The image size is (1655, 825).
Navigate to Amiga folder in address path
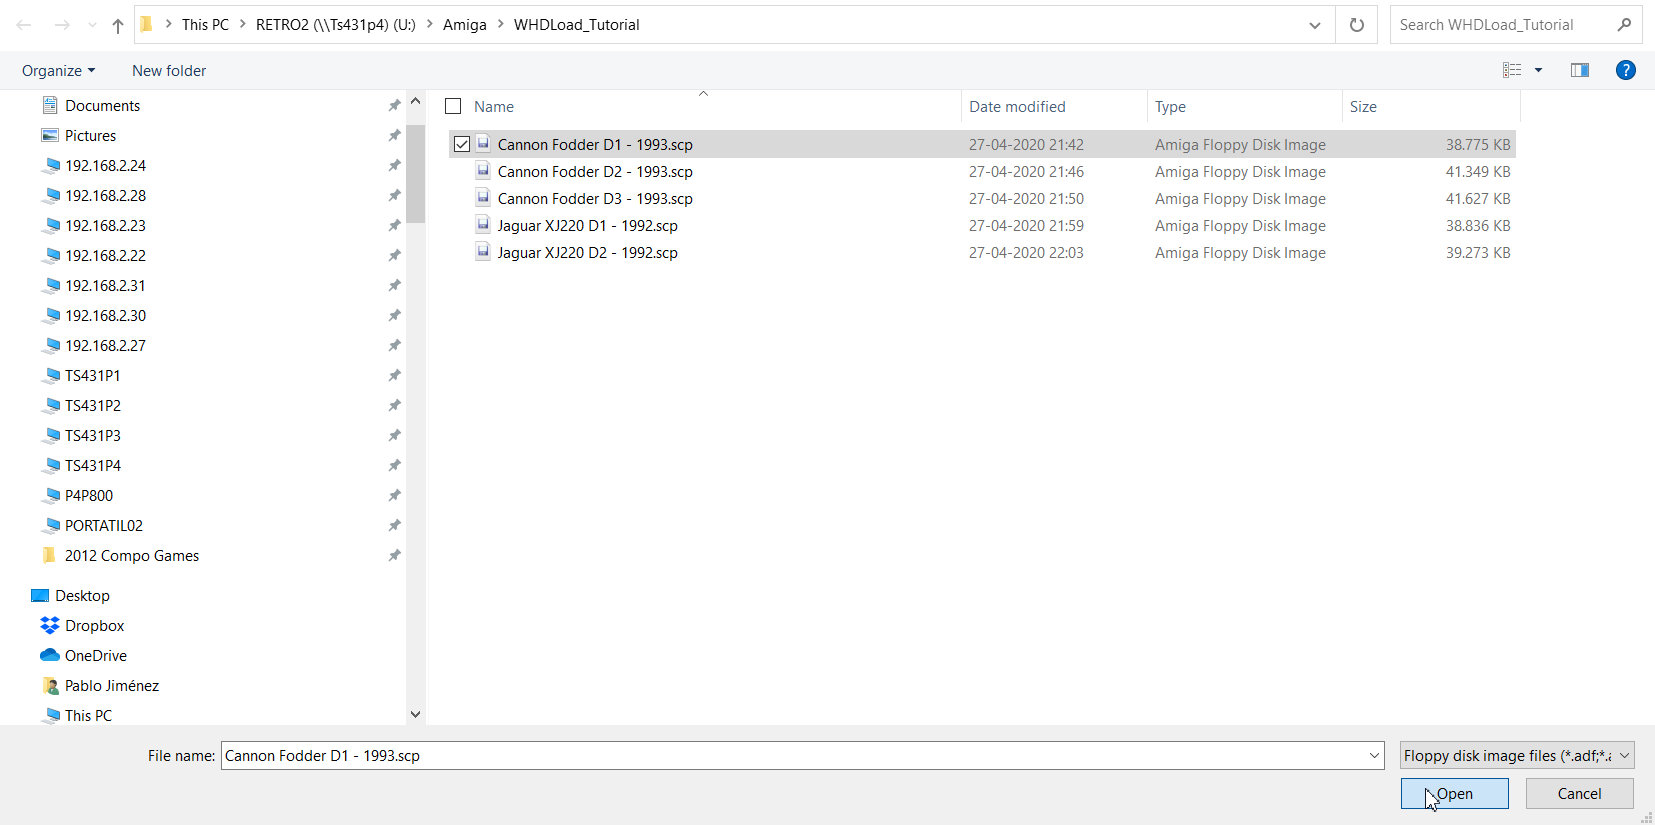(x=465, y=25)
